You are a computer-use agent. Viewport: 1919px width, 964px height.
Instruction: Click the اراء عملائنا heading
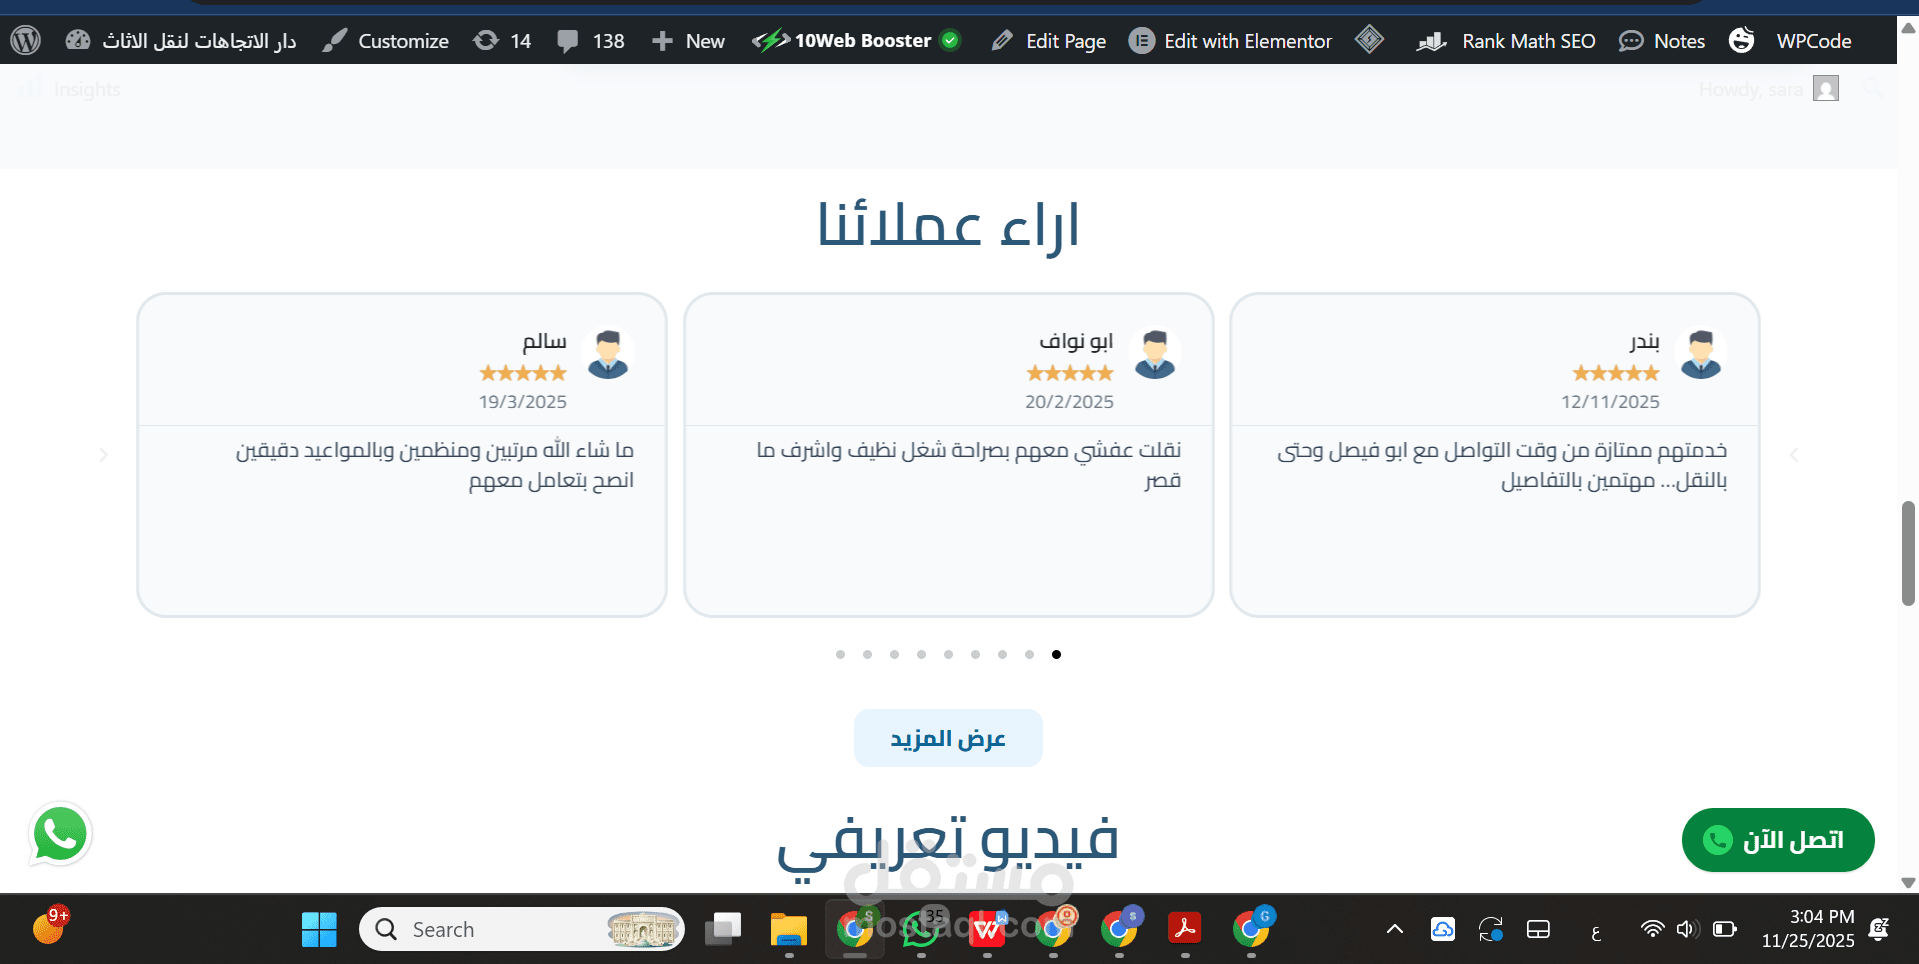(948, 225)
